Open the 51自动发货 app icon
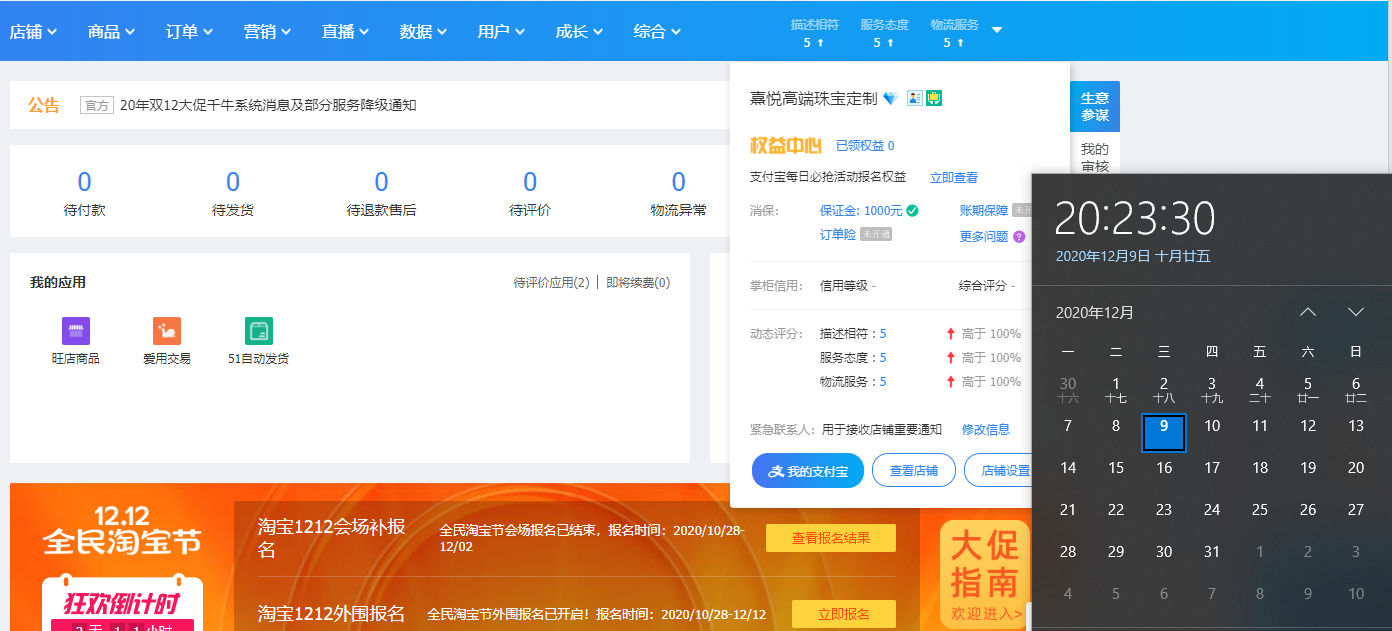 point(259,331)
